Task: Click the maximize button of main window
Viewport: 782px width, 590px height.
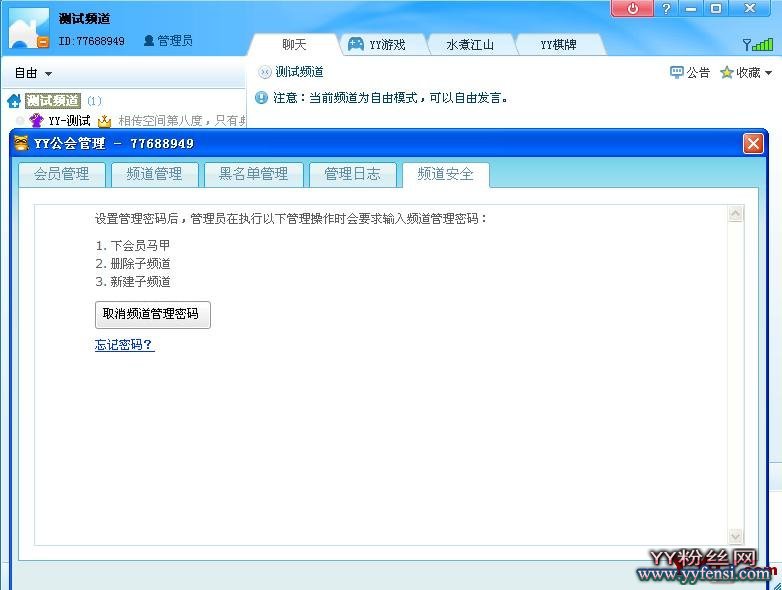Action: click(x=716, y=8)
